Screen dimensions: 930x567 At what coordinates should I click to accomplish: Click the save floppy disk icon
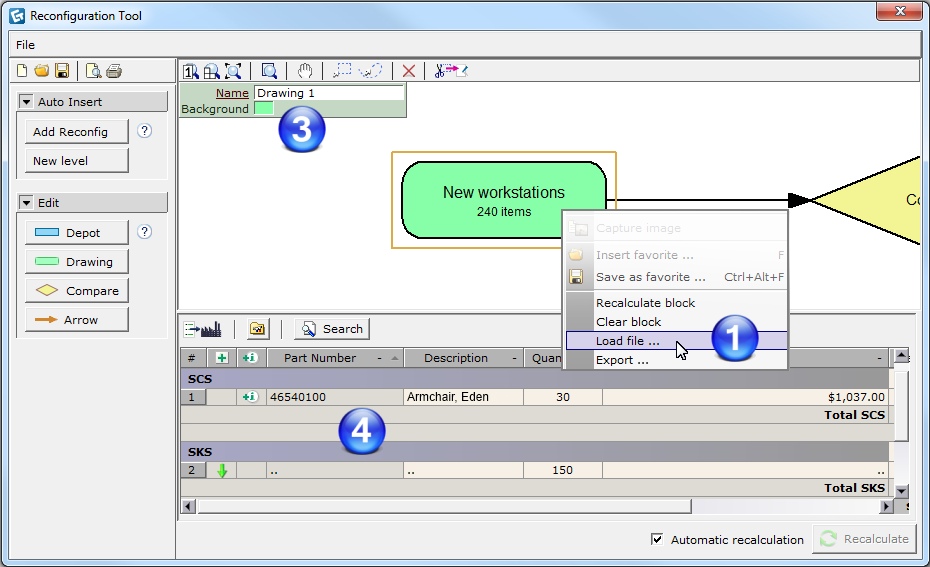(61, 70)
